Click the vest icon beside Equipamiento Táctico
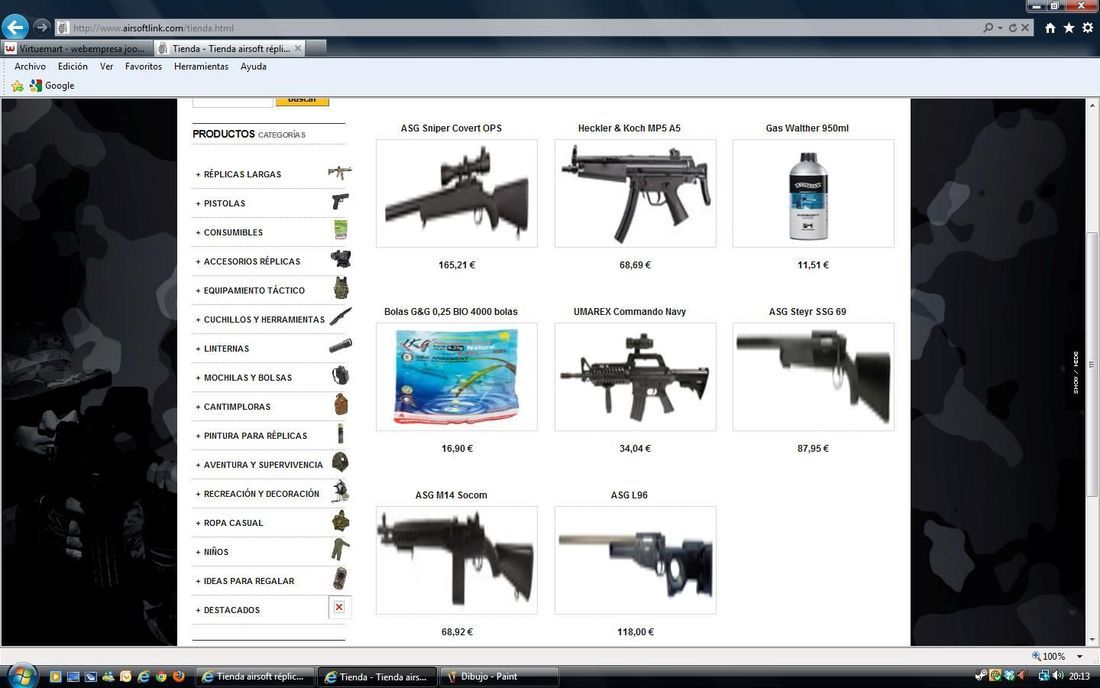This screenshot has height=688, width=1100. [x=341, y=288]
